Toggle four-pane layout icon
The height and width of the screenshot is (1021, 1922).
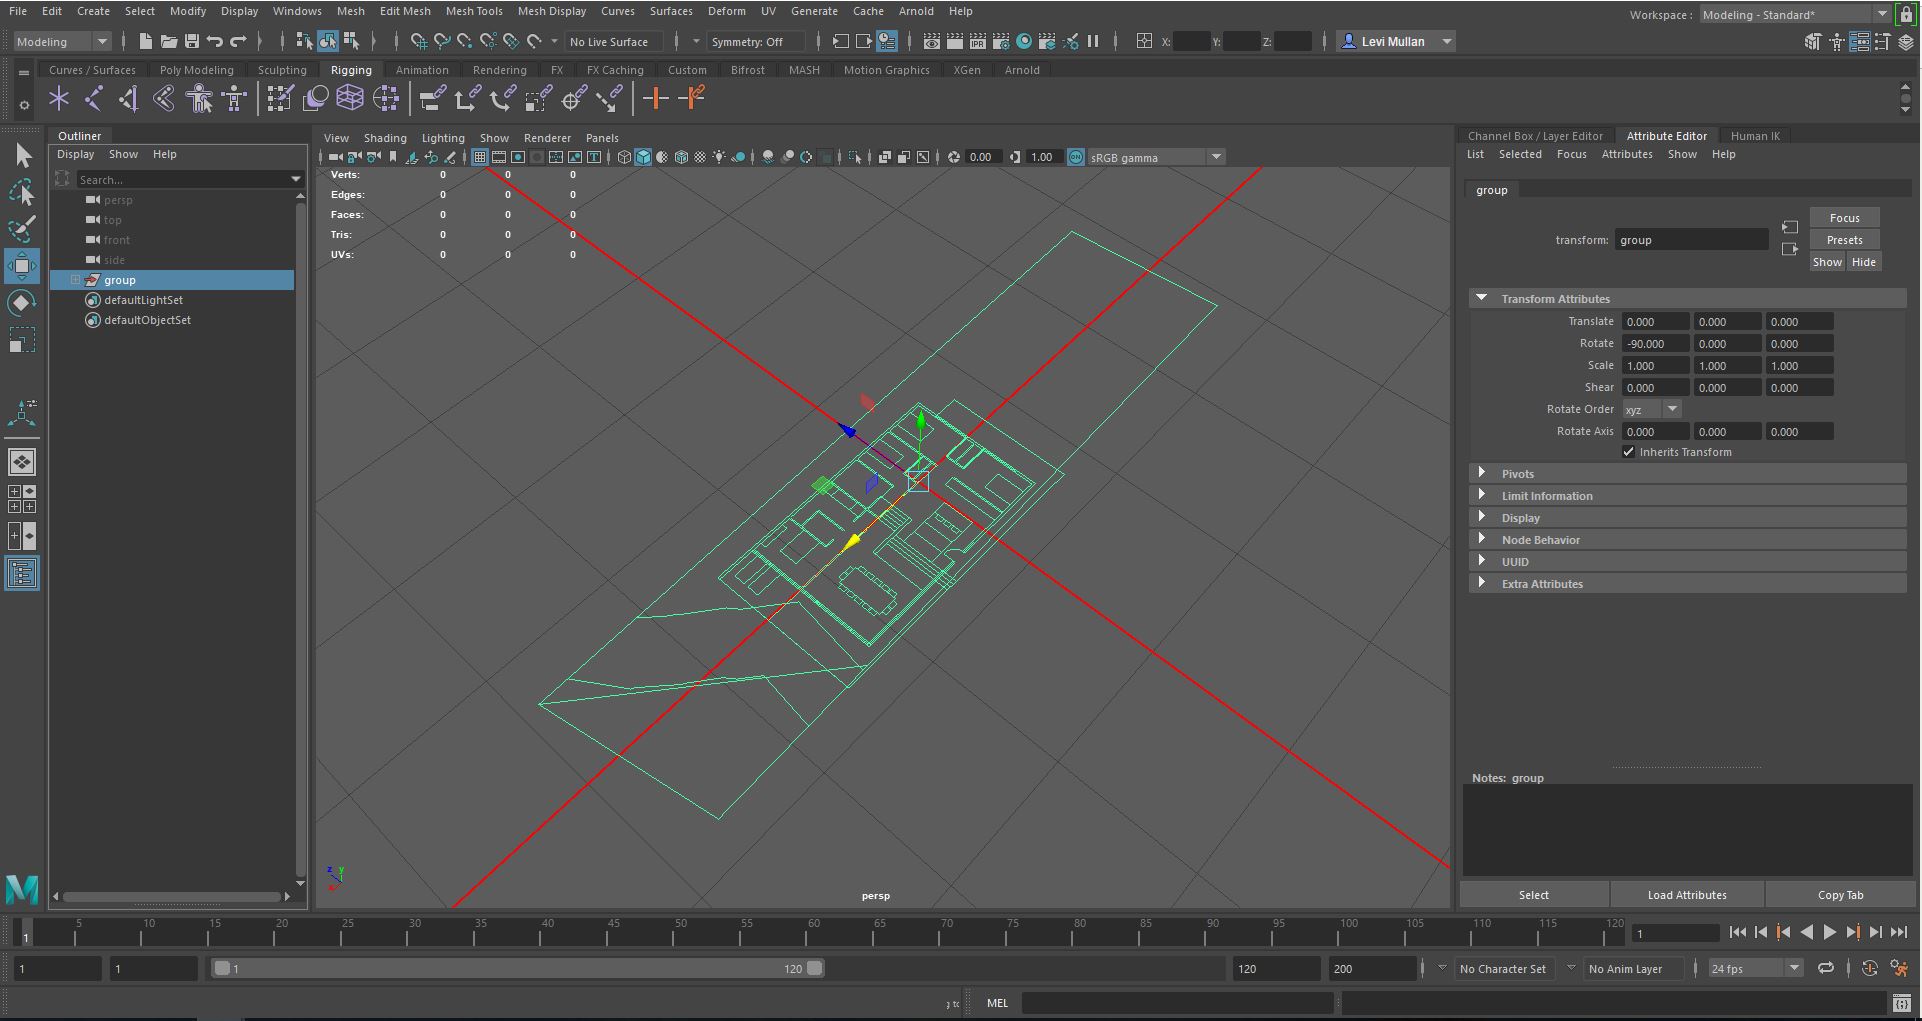[22, 499]
